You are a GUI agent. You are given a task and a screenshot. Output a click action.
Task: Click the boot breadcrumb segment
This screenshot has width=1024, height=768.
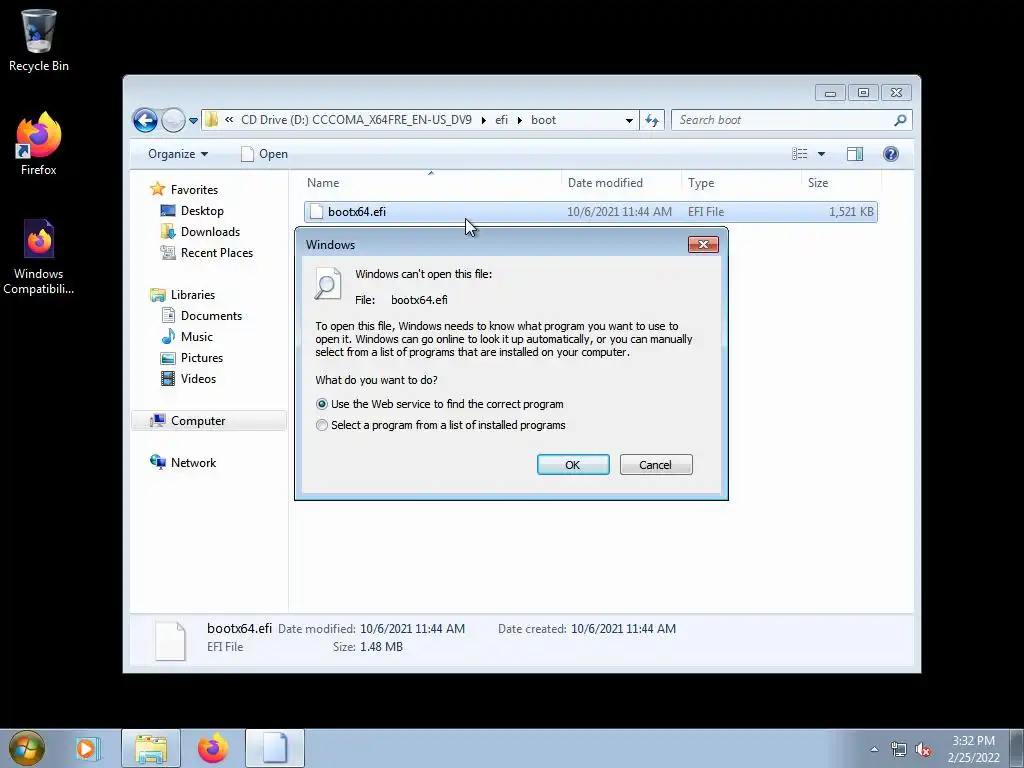click(x=543, y=120)
